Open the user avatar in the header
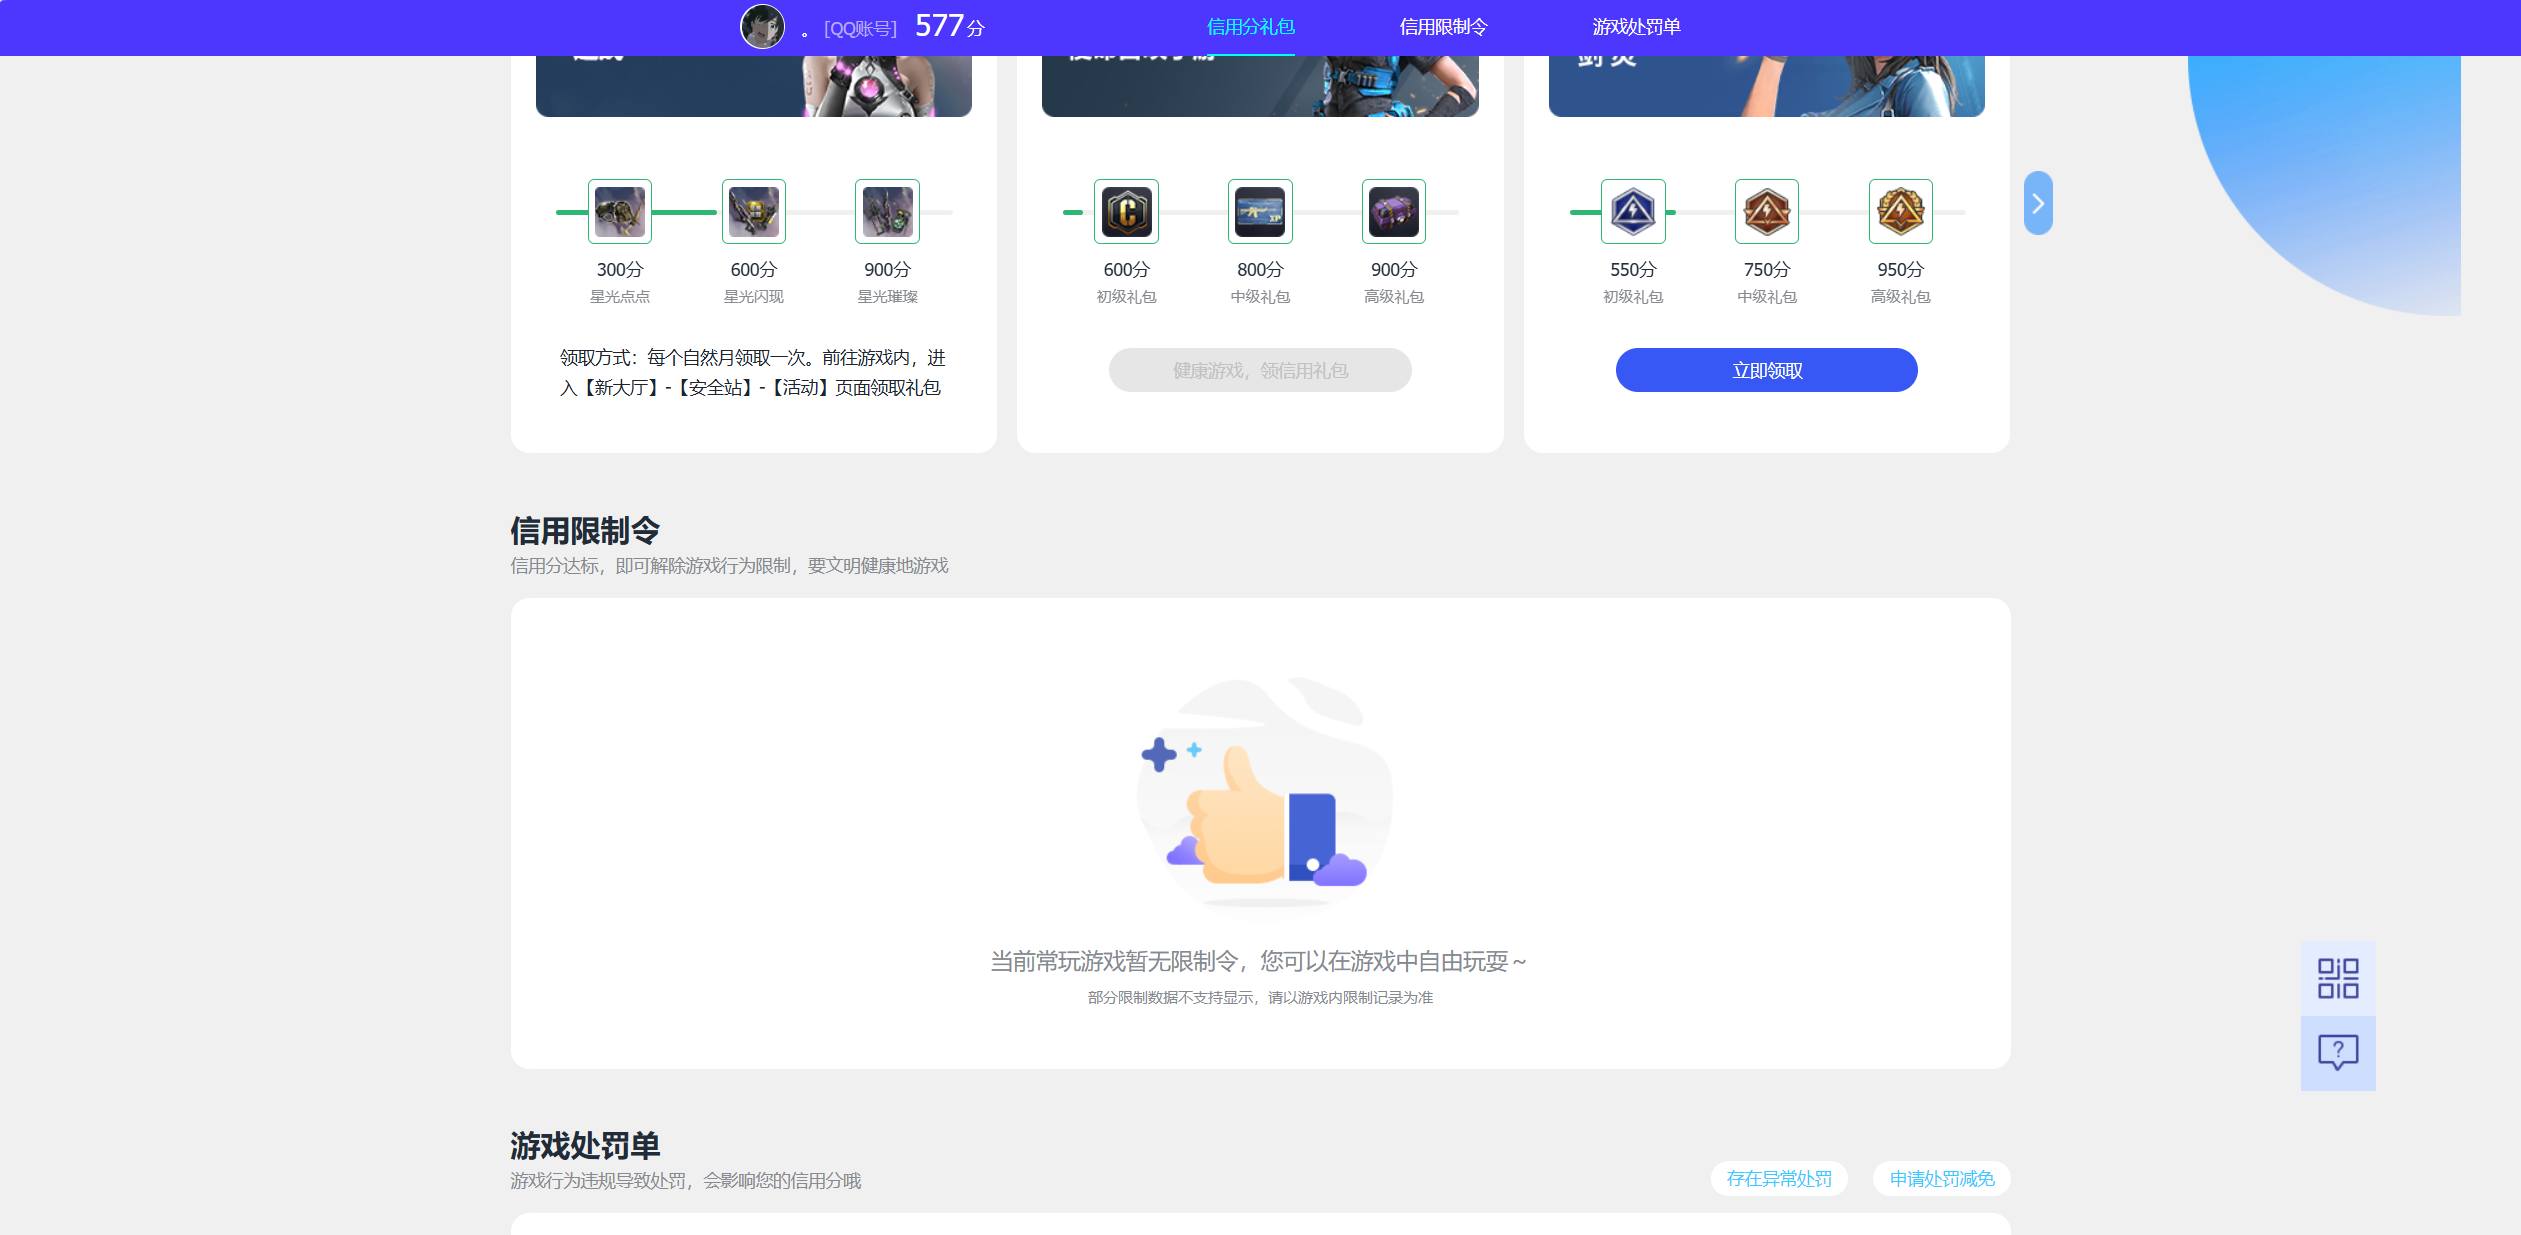Viewport: 2521px width, 1235px height. (x=762, y=27)
